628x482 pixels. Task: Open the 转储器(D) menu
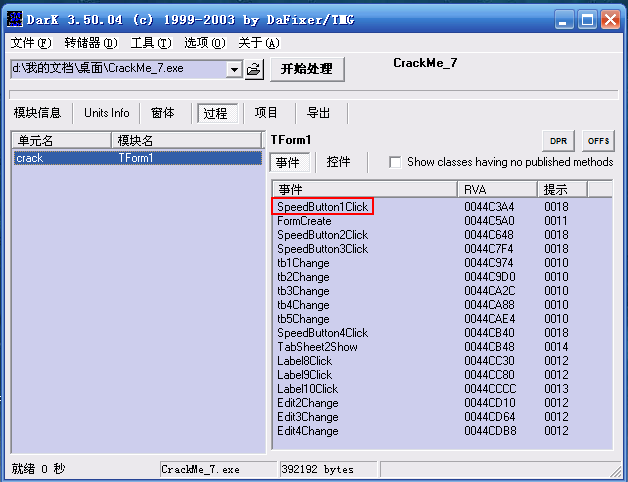point(91,43)
